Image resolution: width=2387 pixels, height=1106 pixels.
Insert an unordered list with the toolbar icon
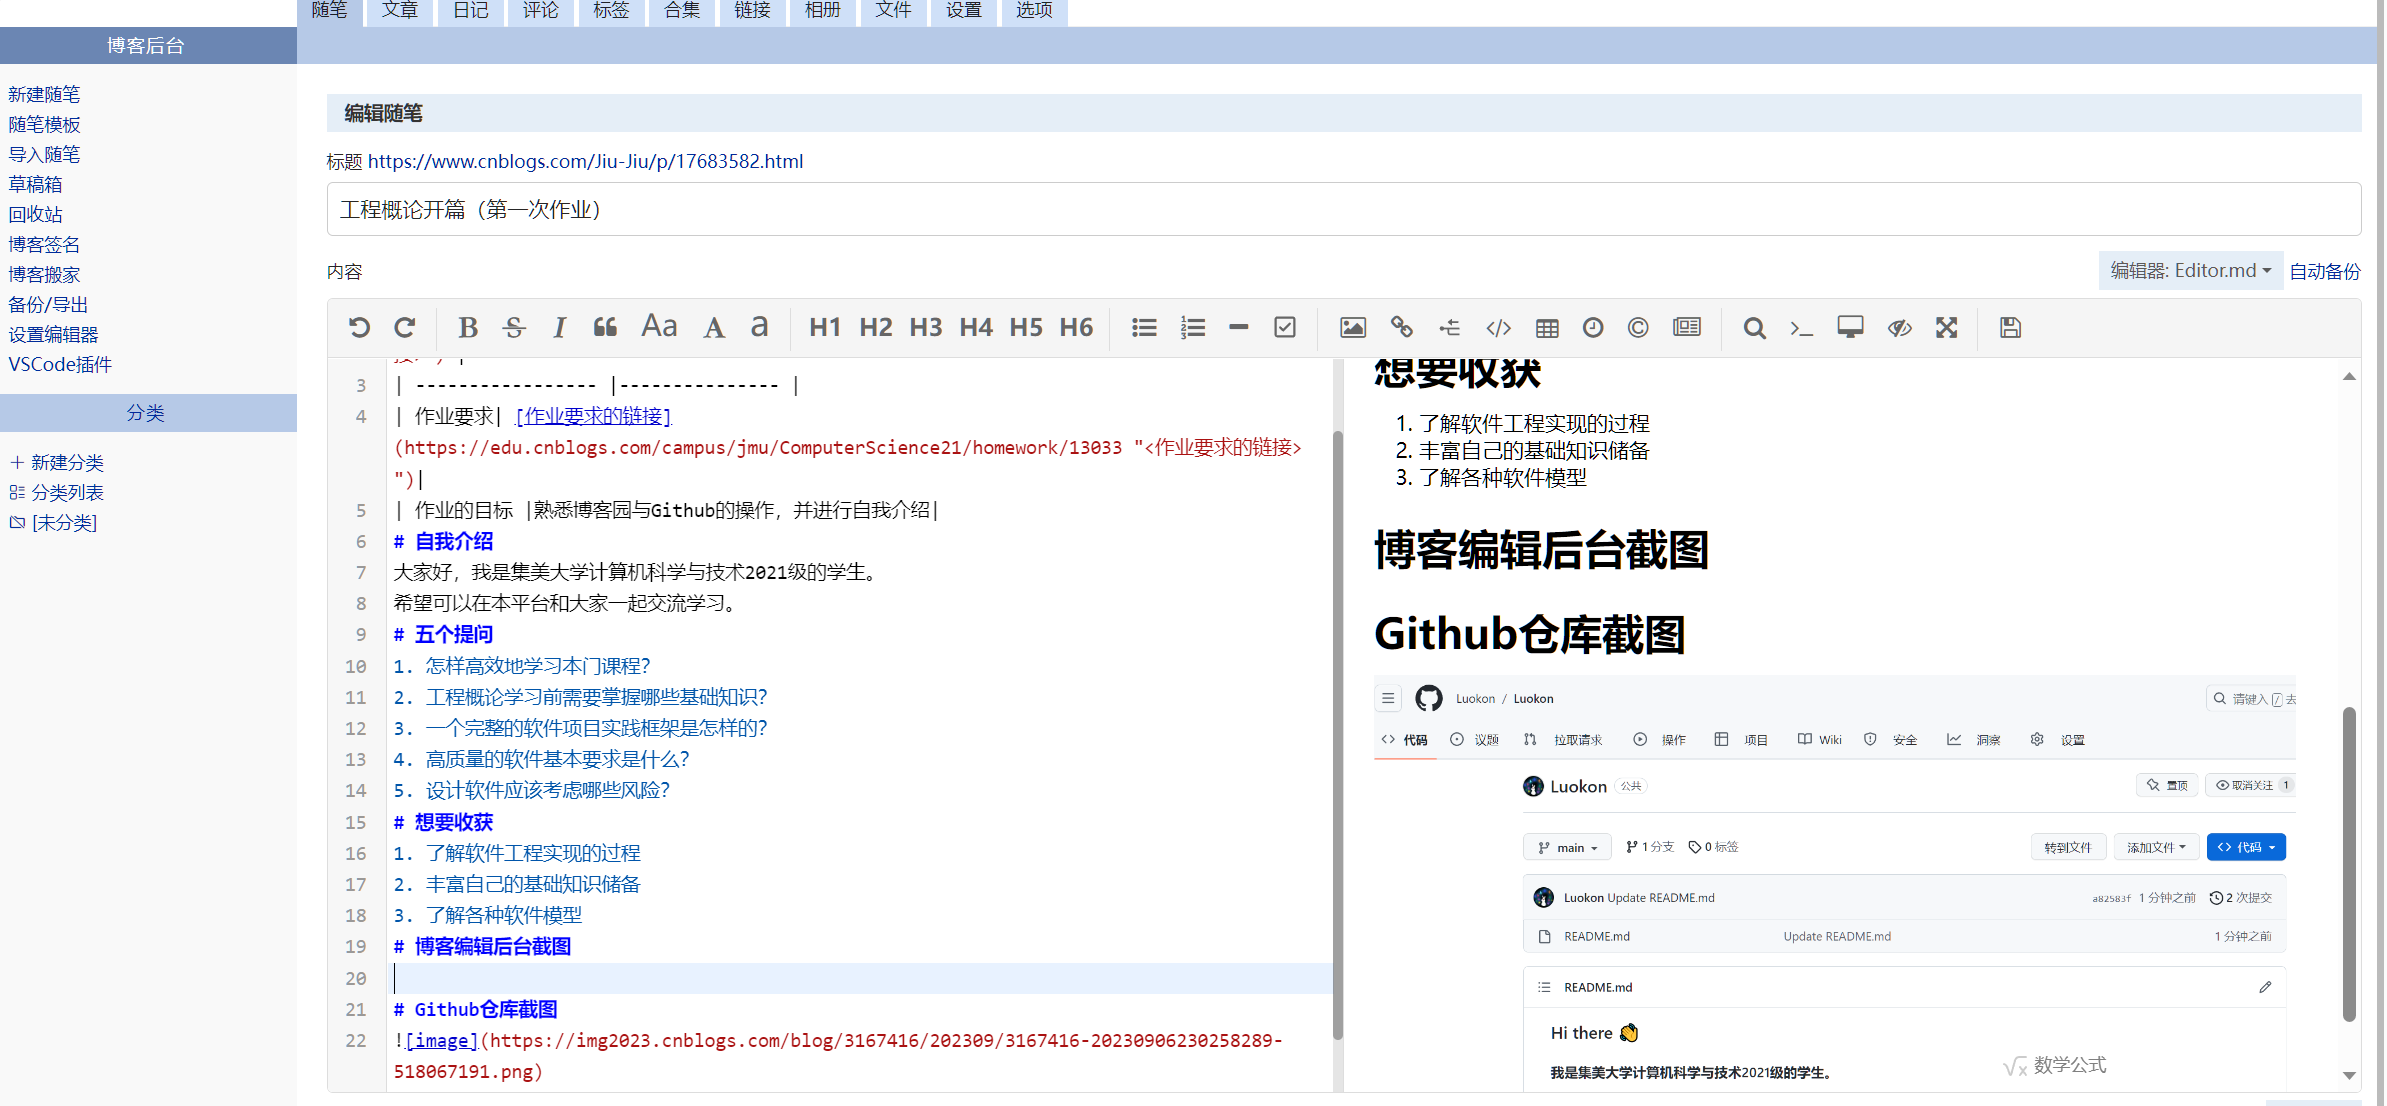(1144, 327)
